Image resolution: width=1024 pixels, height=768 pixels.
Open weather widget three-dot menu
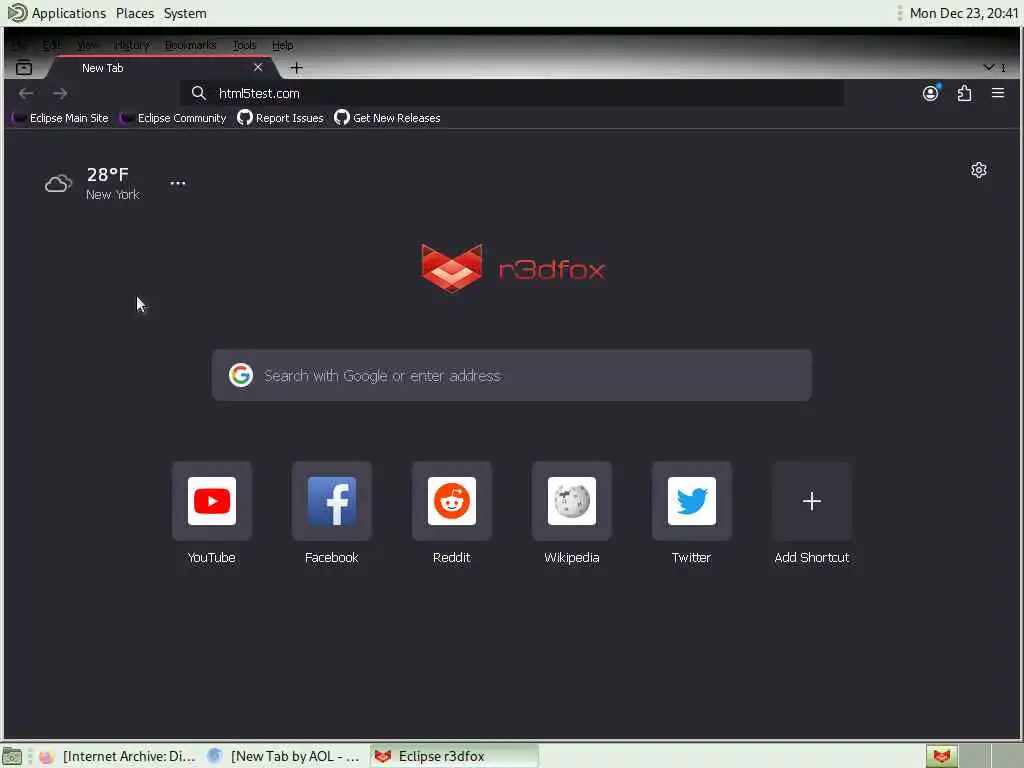[x=178, y=184]
